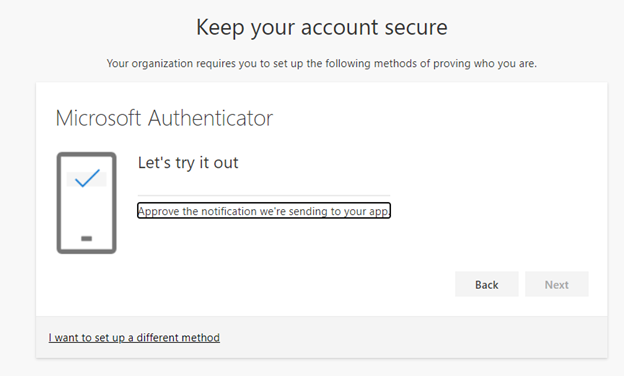Select the focused 'Approve the notification' text
The image size is (624, 376).
click(x=264, y=211)
